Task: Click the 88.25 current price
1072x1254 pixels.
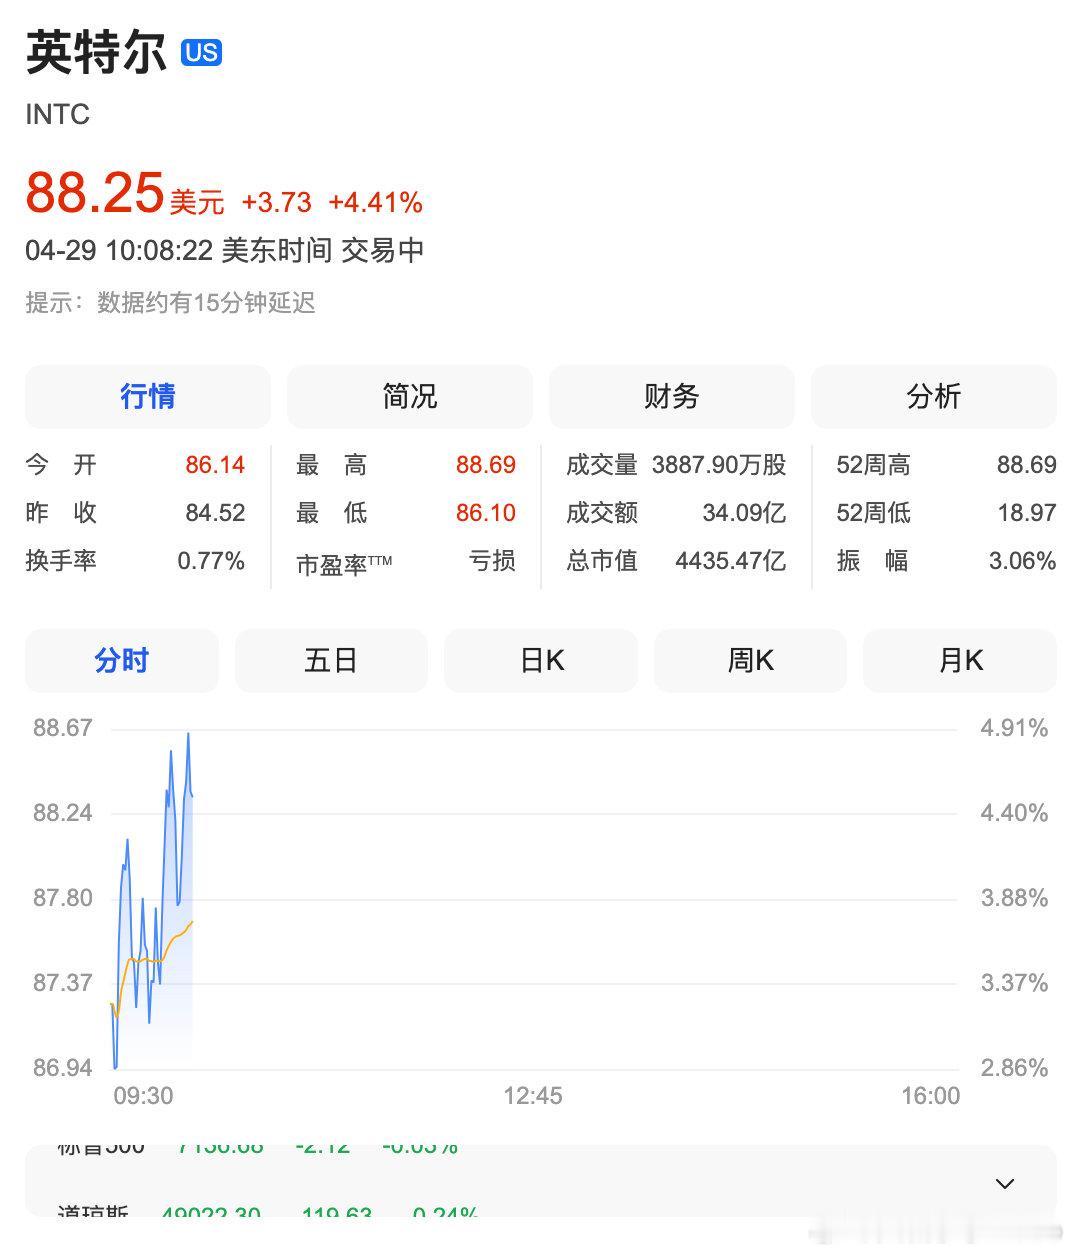Action: (x=94, y=192)
